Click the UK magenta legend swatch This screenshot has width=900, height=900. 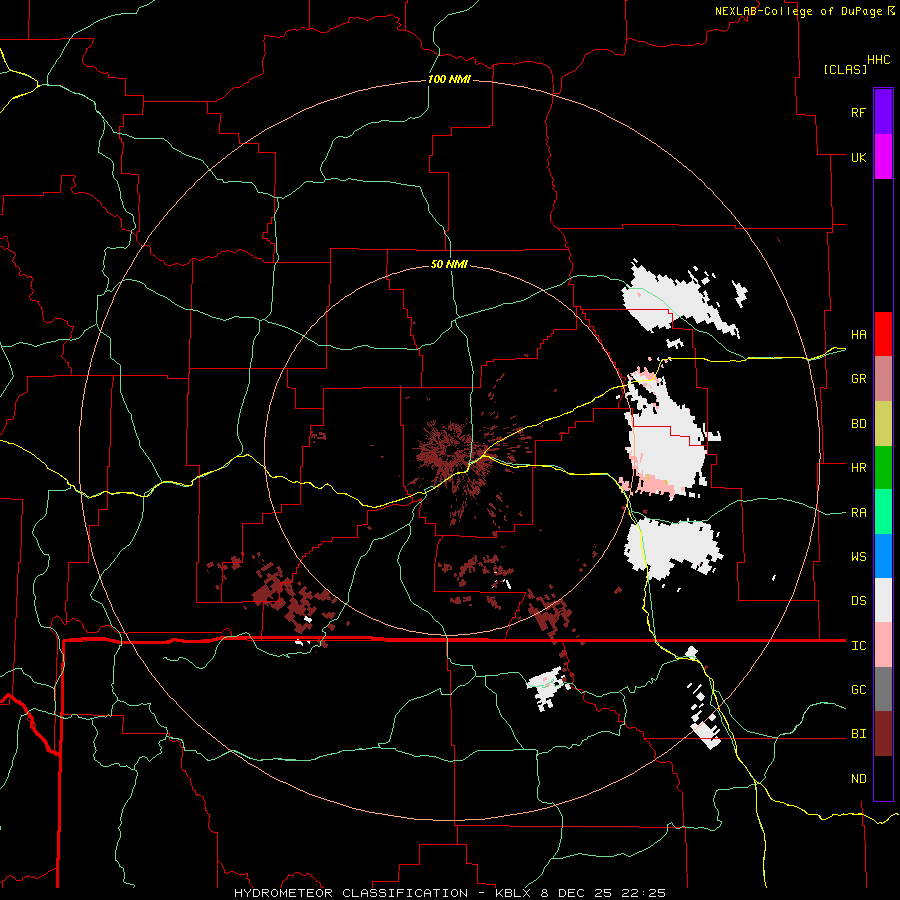click(883, 157)
